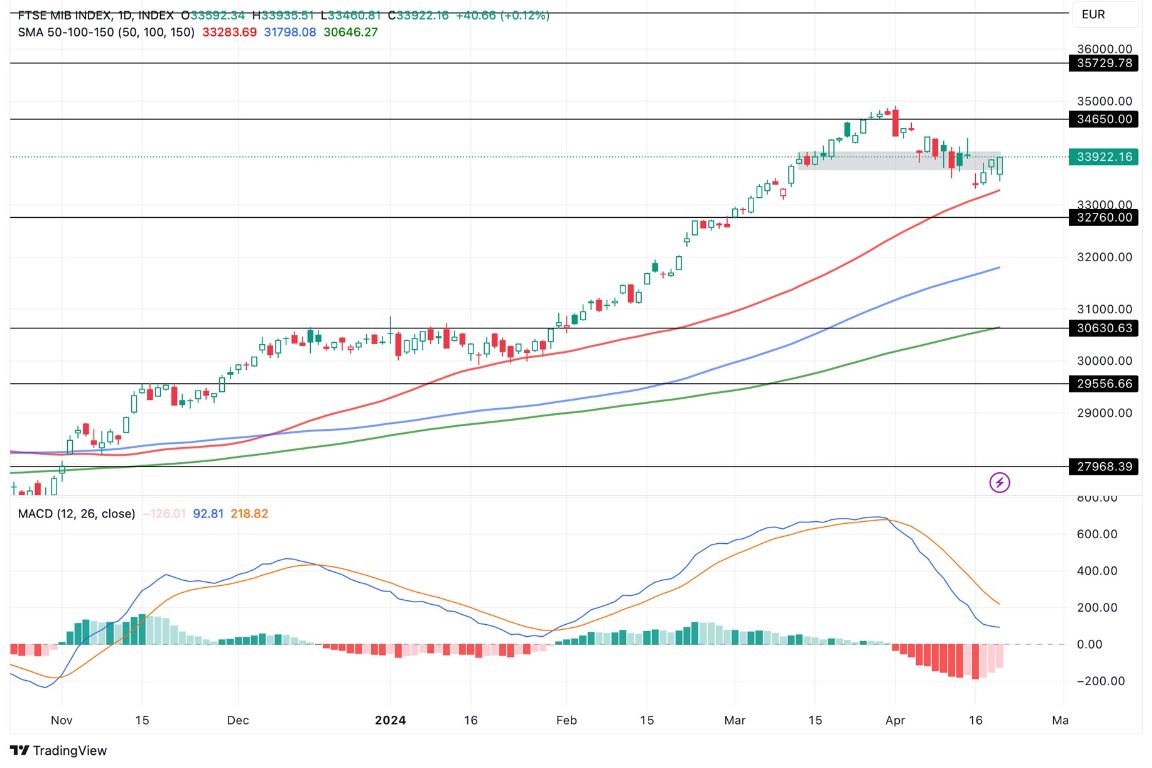
Task: Click the purple lightning instant-trading icon
Action: tap(1000, 482)
